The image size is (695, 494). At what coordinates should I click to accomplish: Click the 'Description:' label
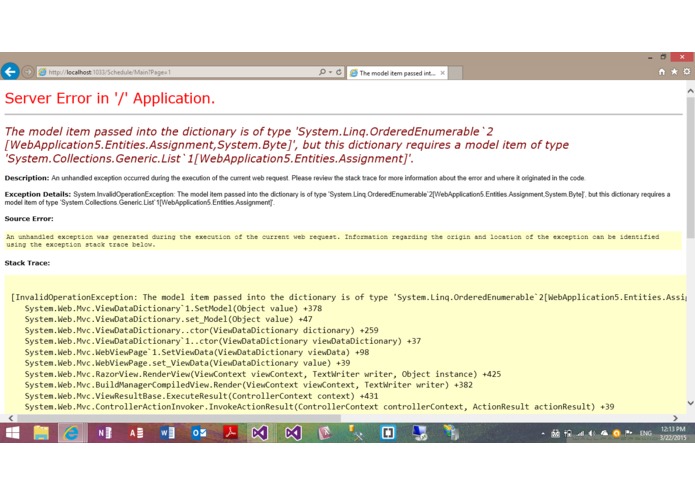click(27, 178)
